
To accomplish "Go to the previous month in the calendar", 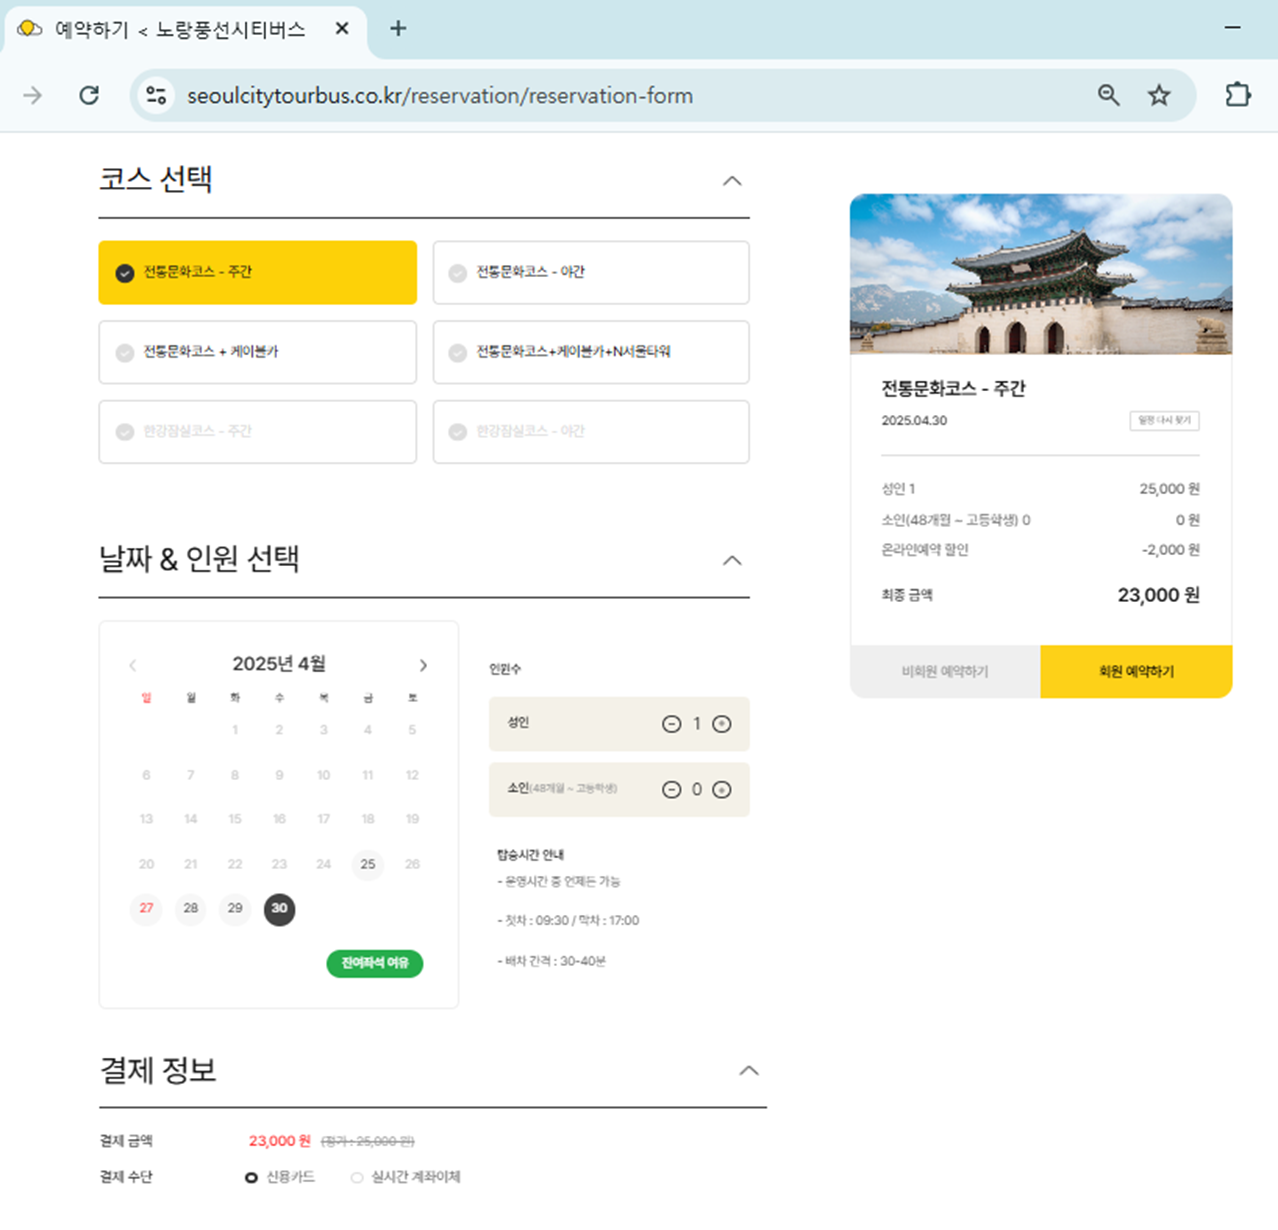I will 132,664.
